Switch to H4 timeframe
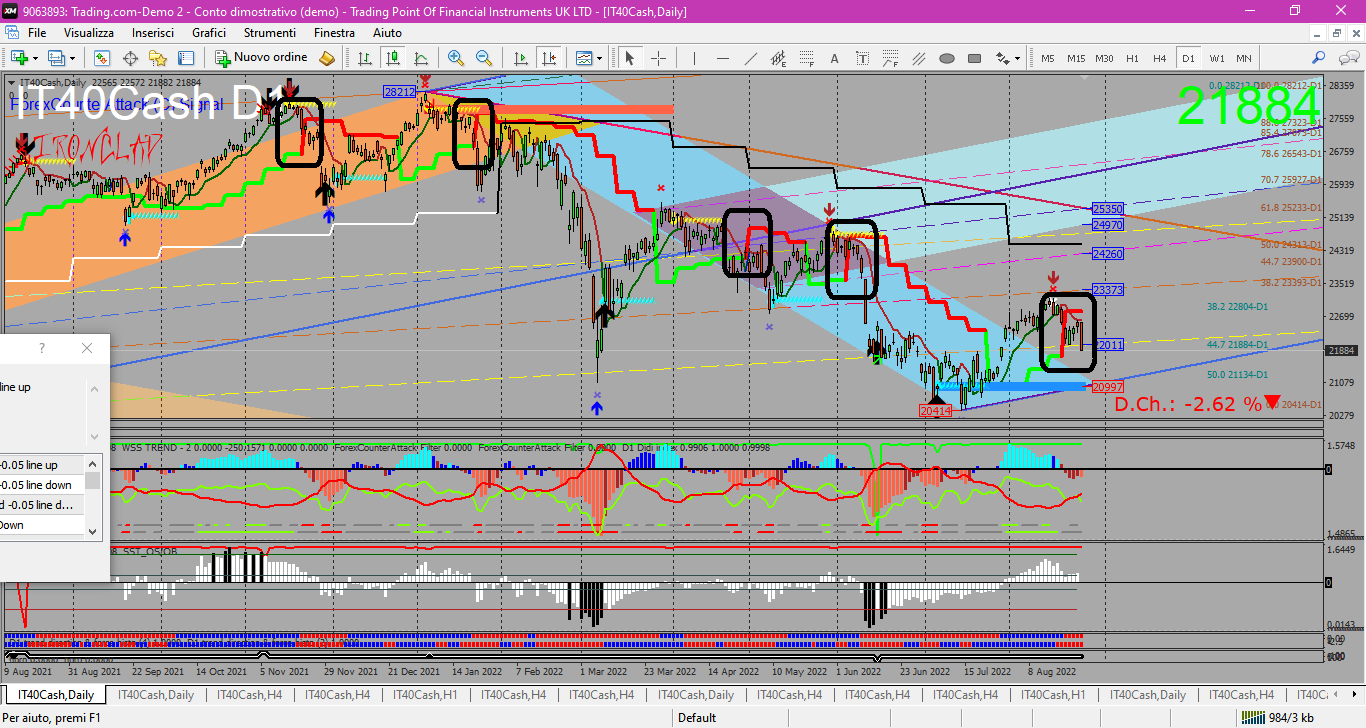Viewport: 1366px width, 728px height. [1160, 58]
